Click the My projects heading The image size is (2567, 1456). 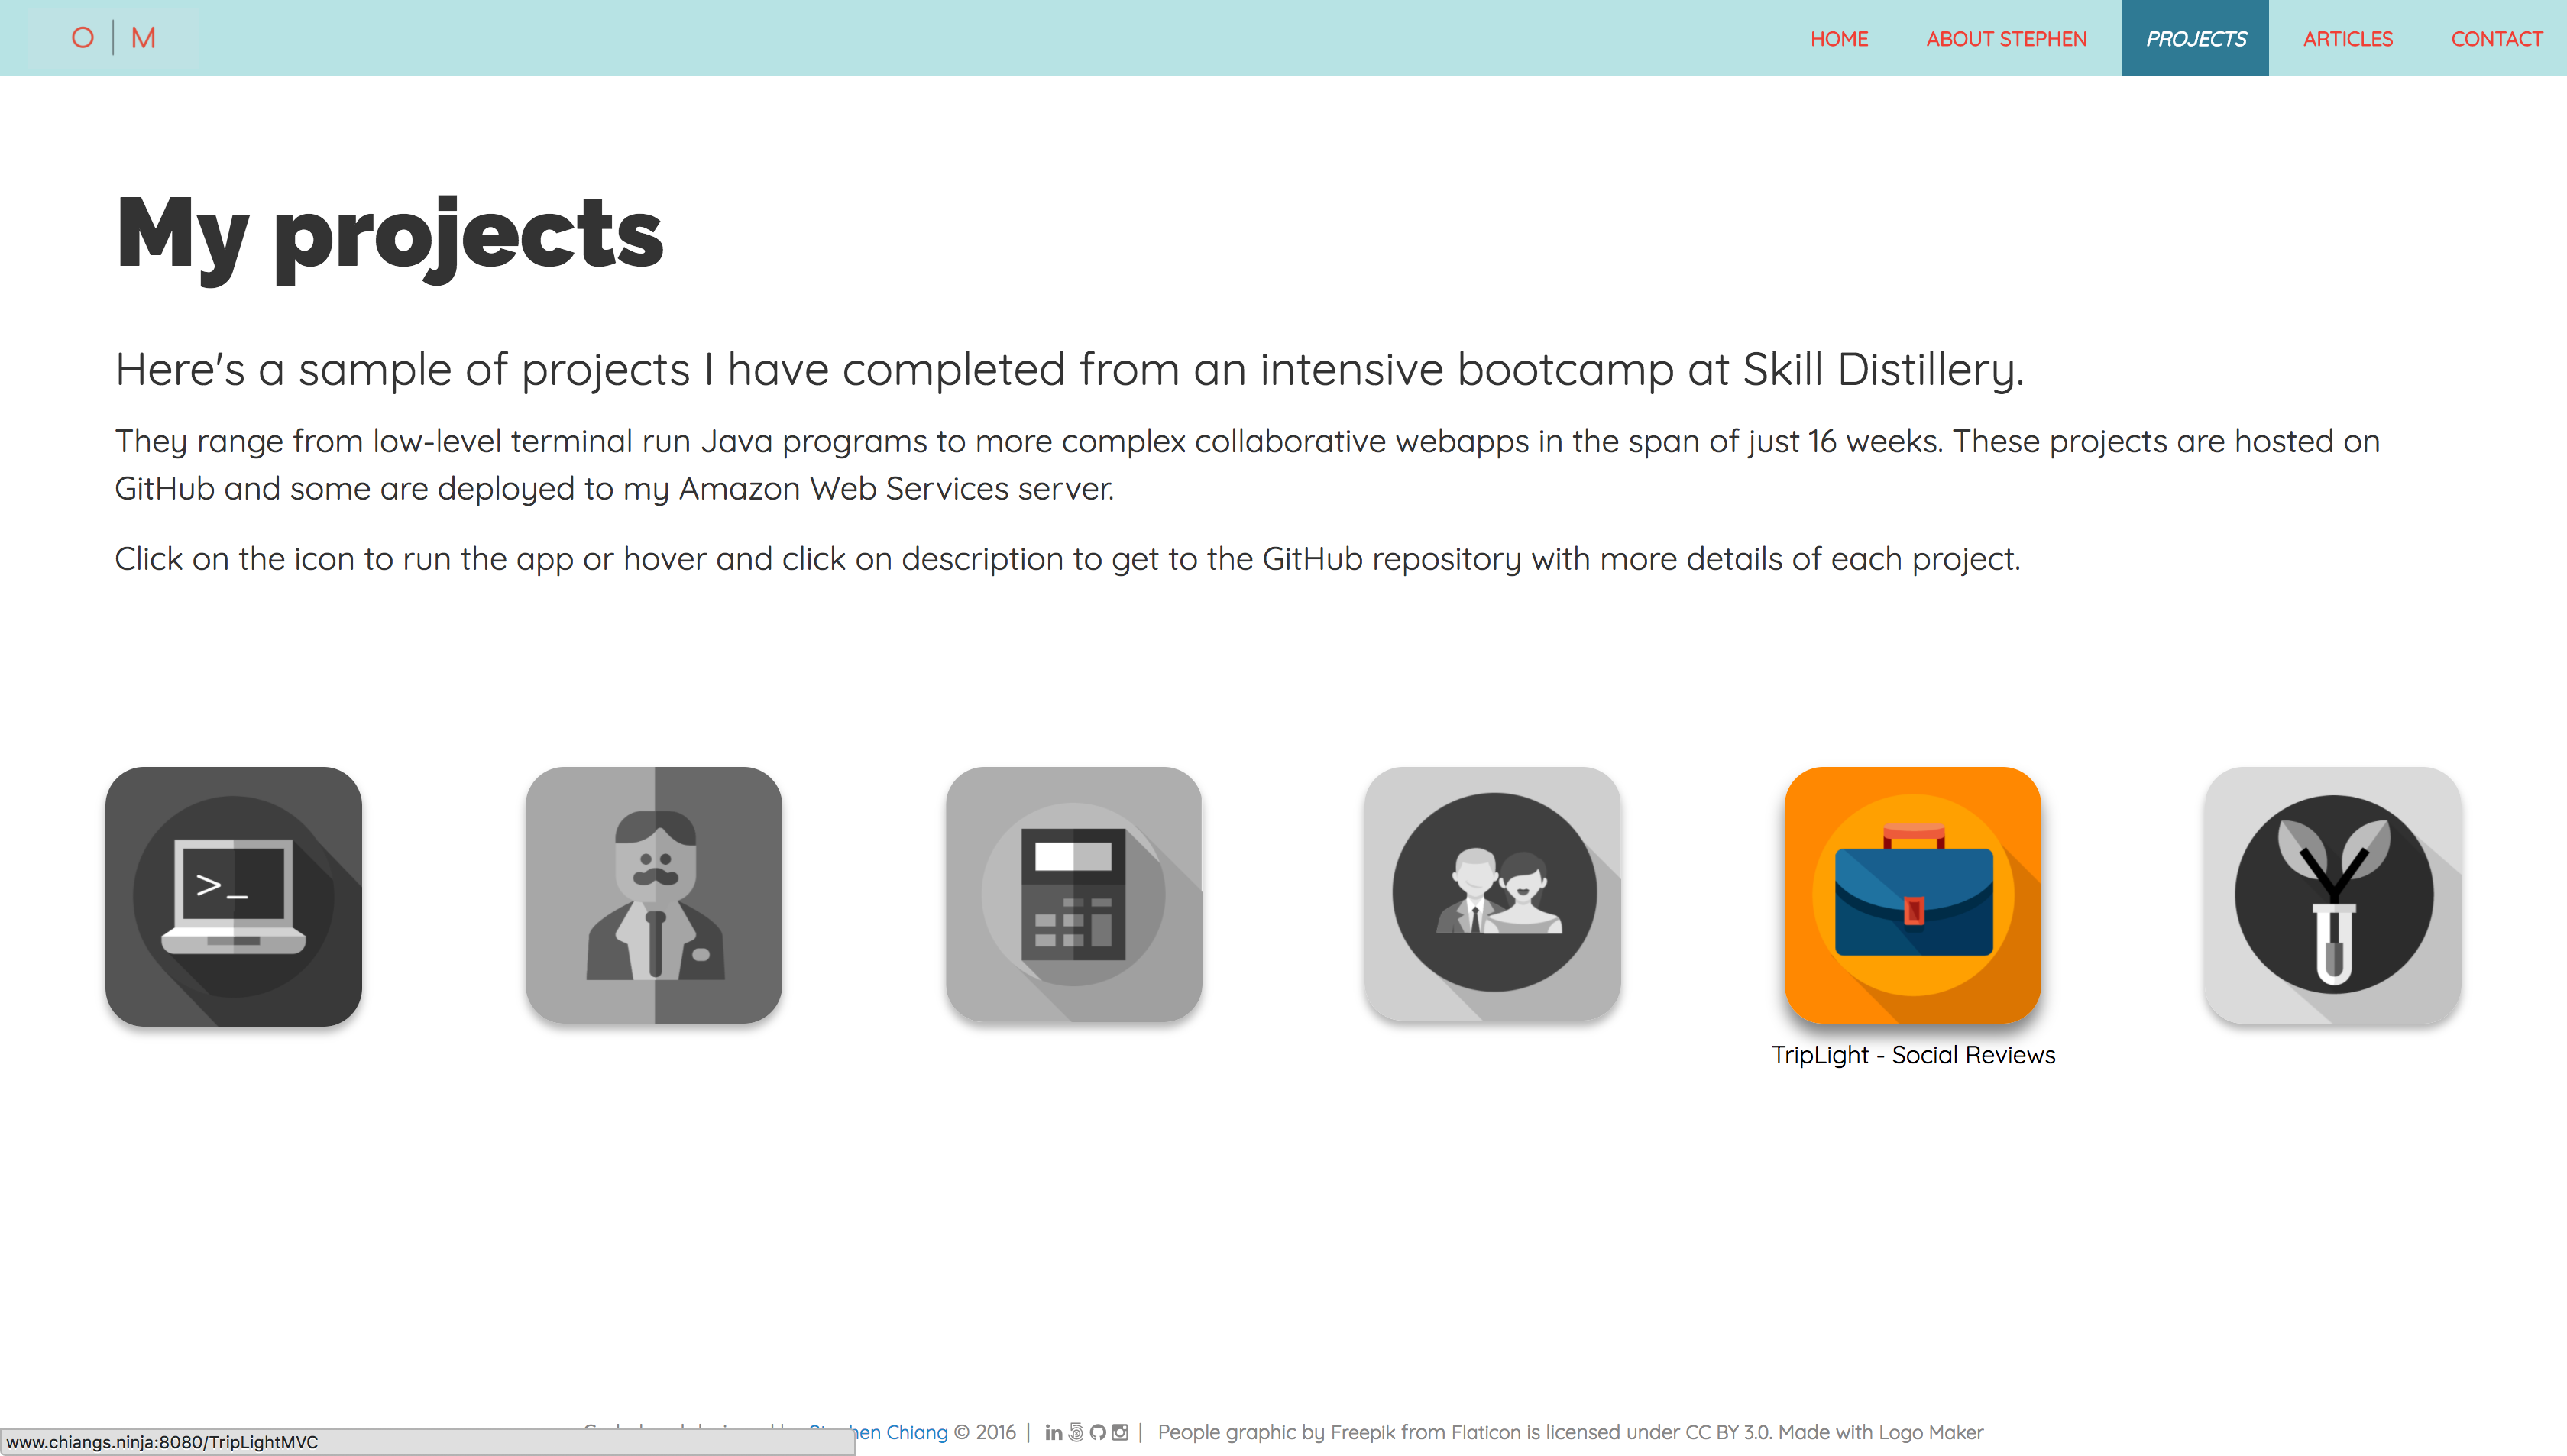point(389,234)
